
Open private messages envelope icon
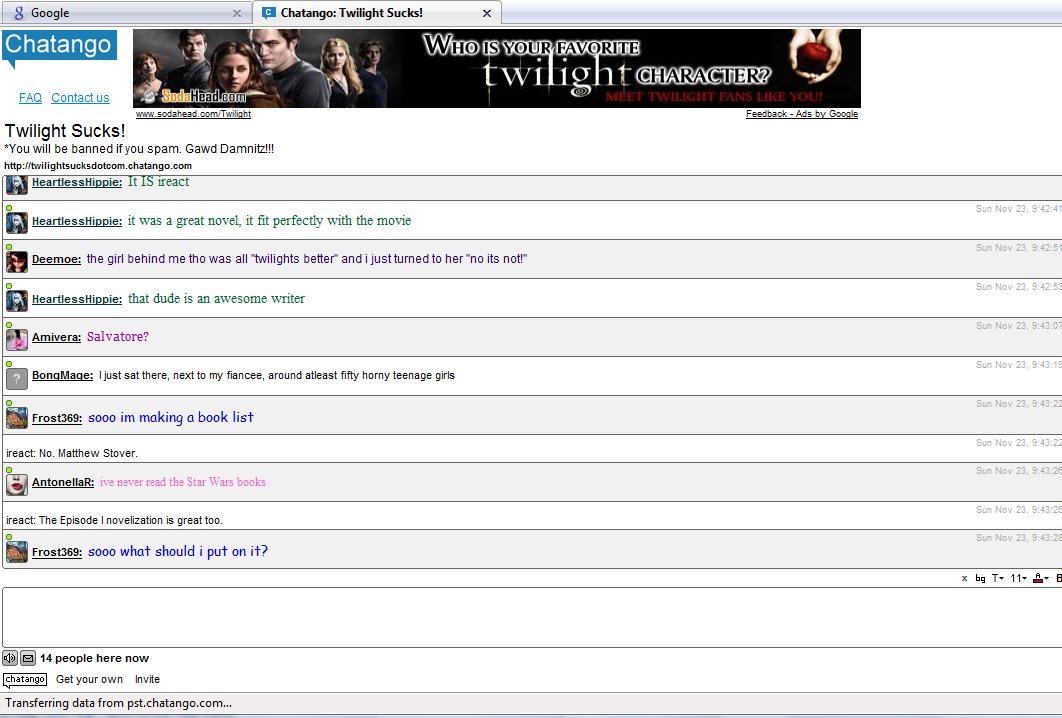[x=28, y=658]
